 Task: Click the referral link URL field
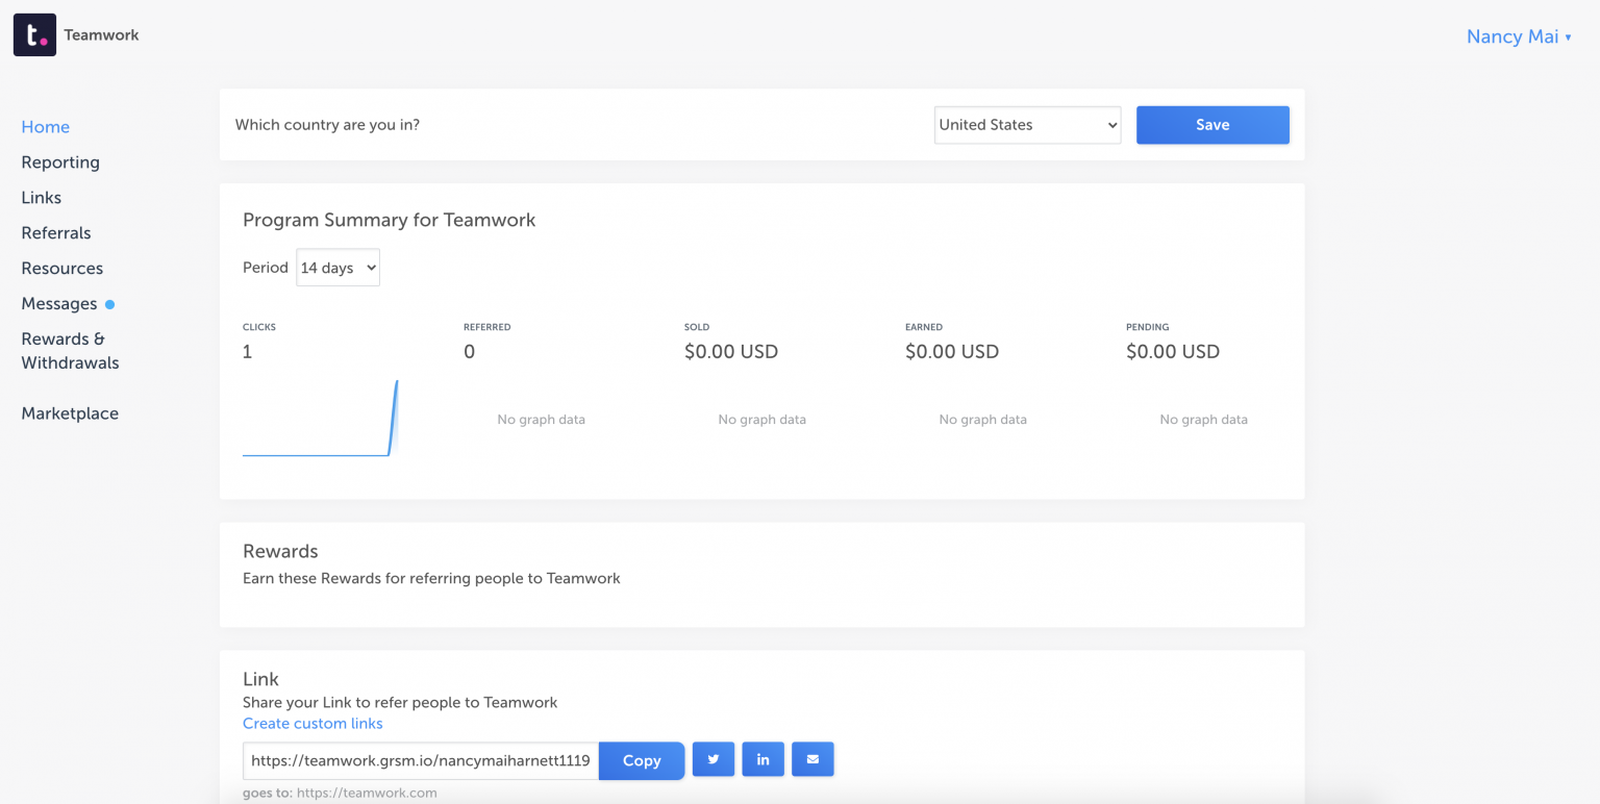pyautogui.click(x=420, y=761)
